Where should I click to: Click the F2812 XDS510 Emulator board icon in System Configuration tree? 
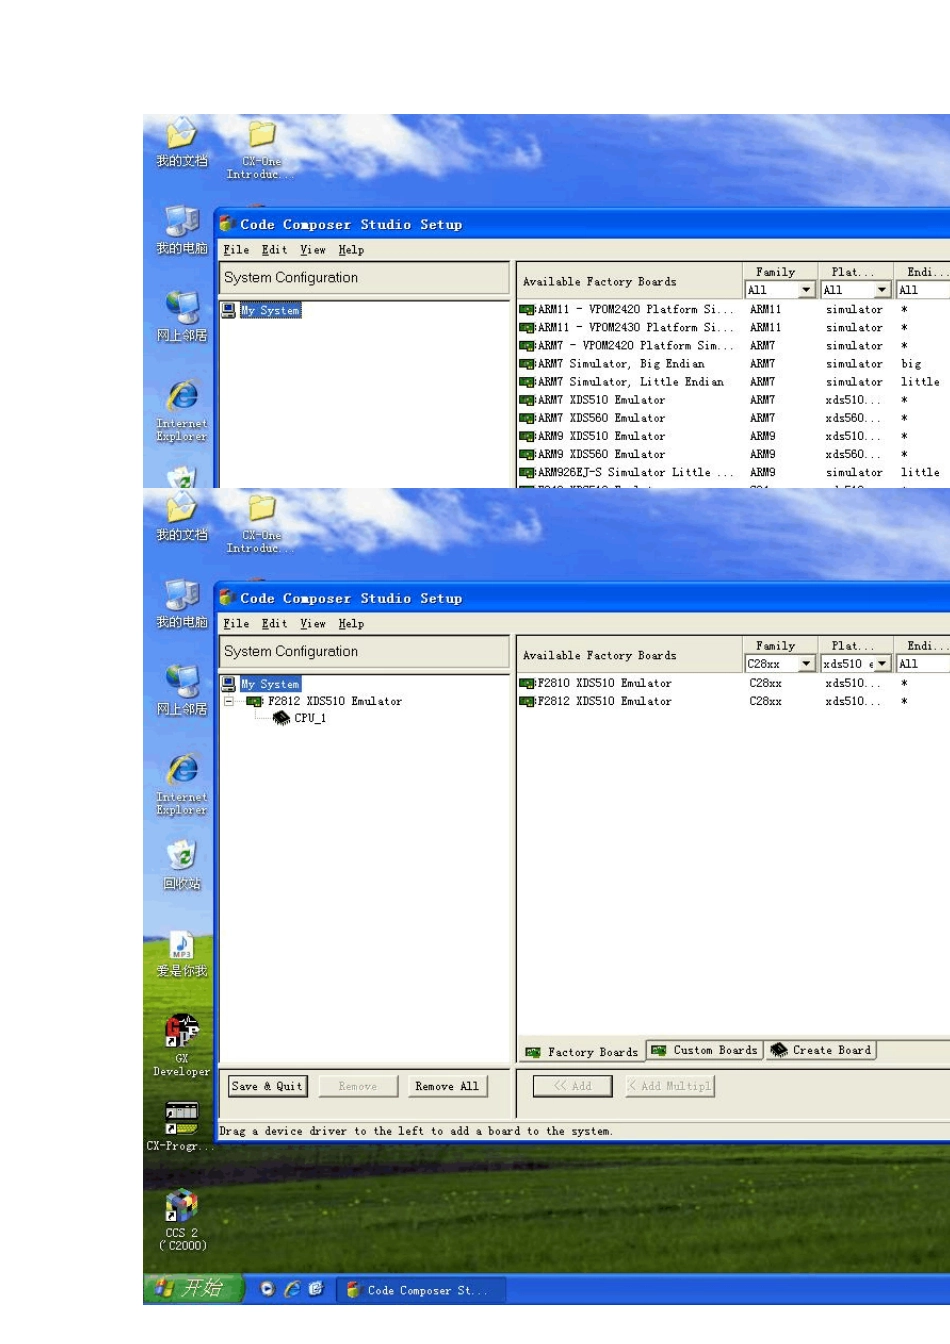[x=255, y=702]
